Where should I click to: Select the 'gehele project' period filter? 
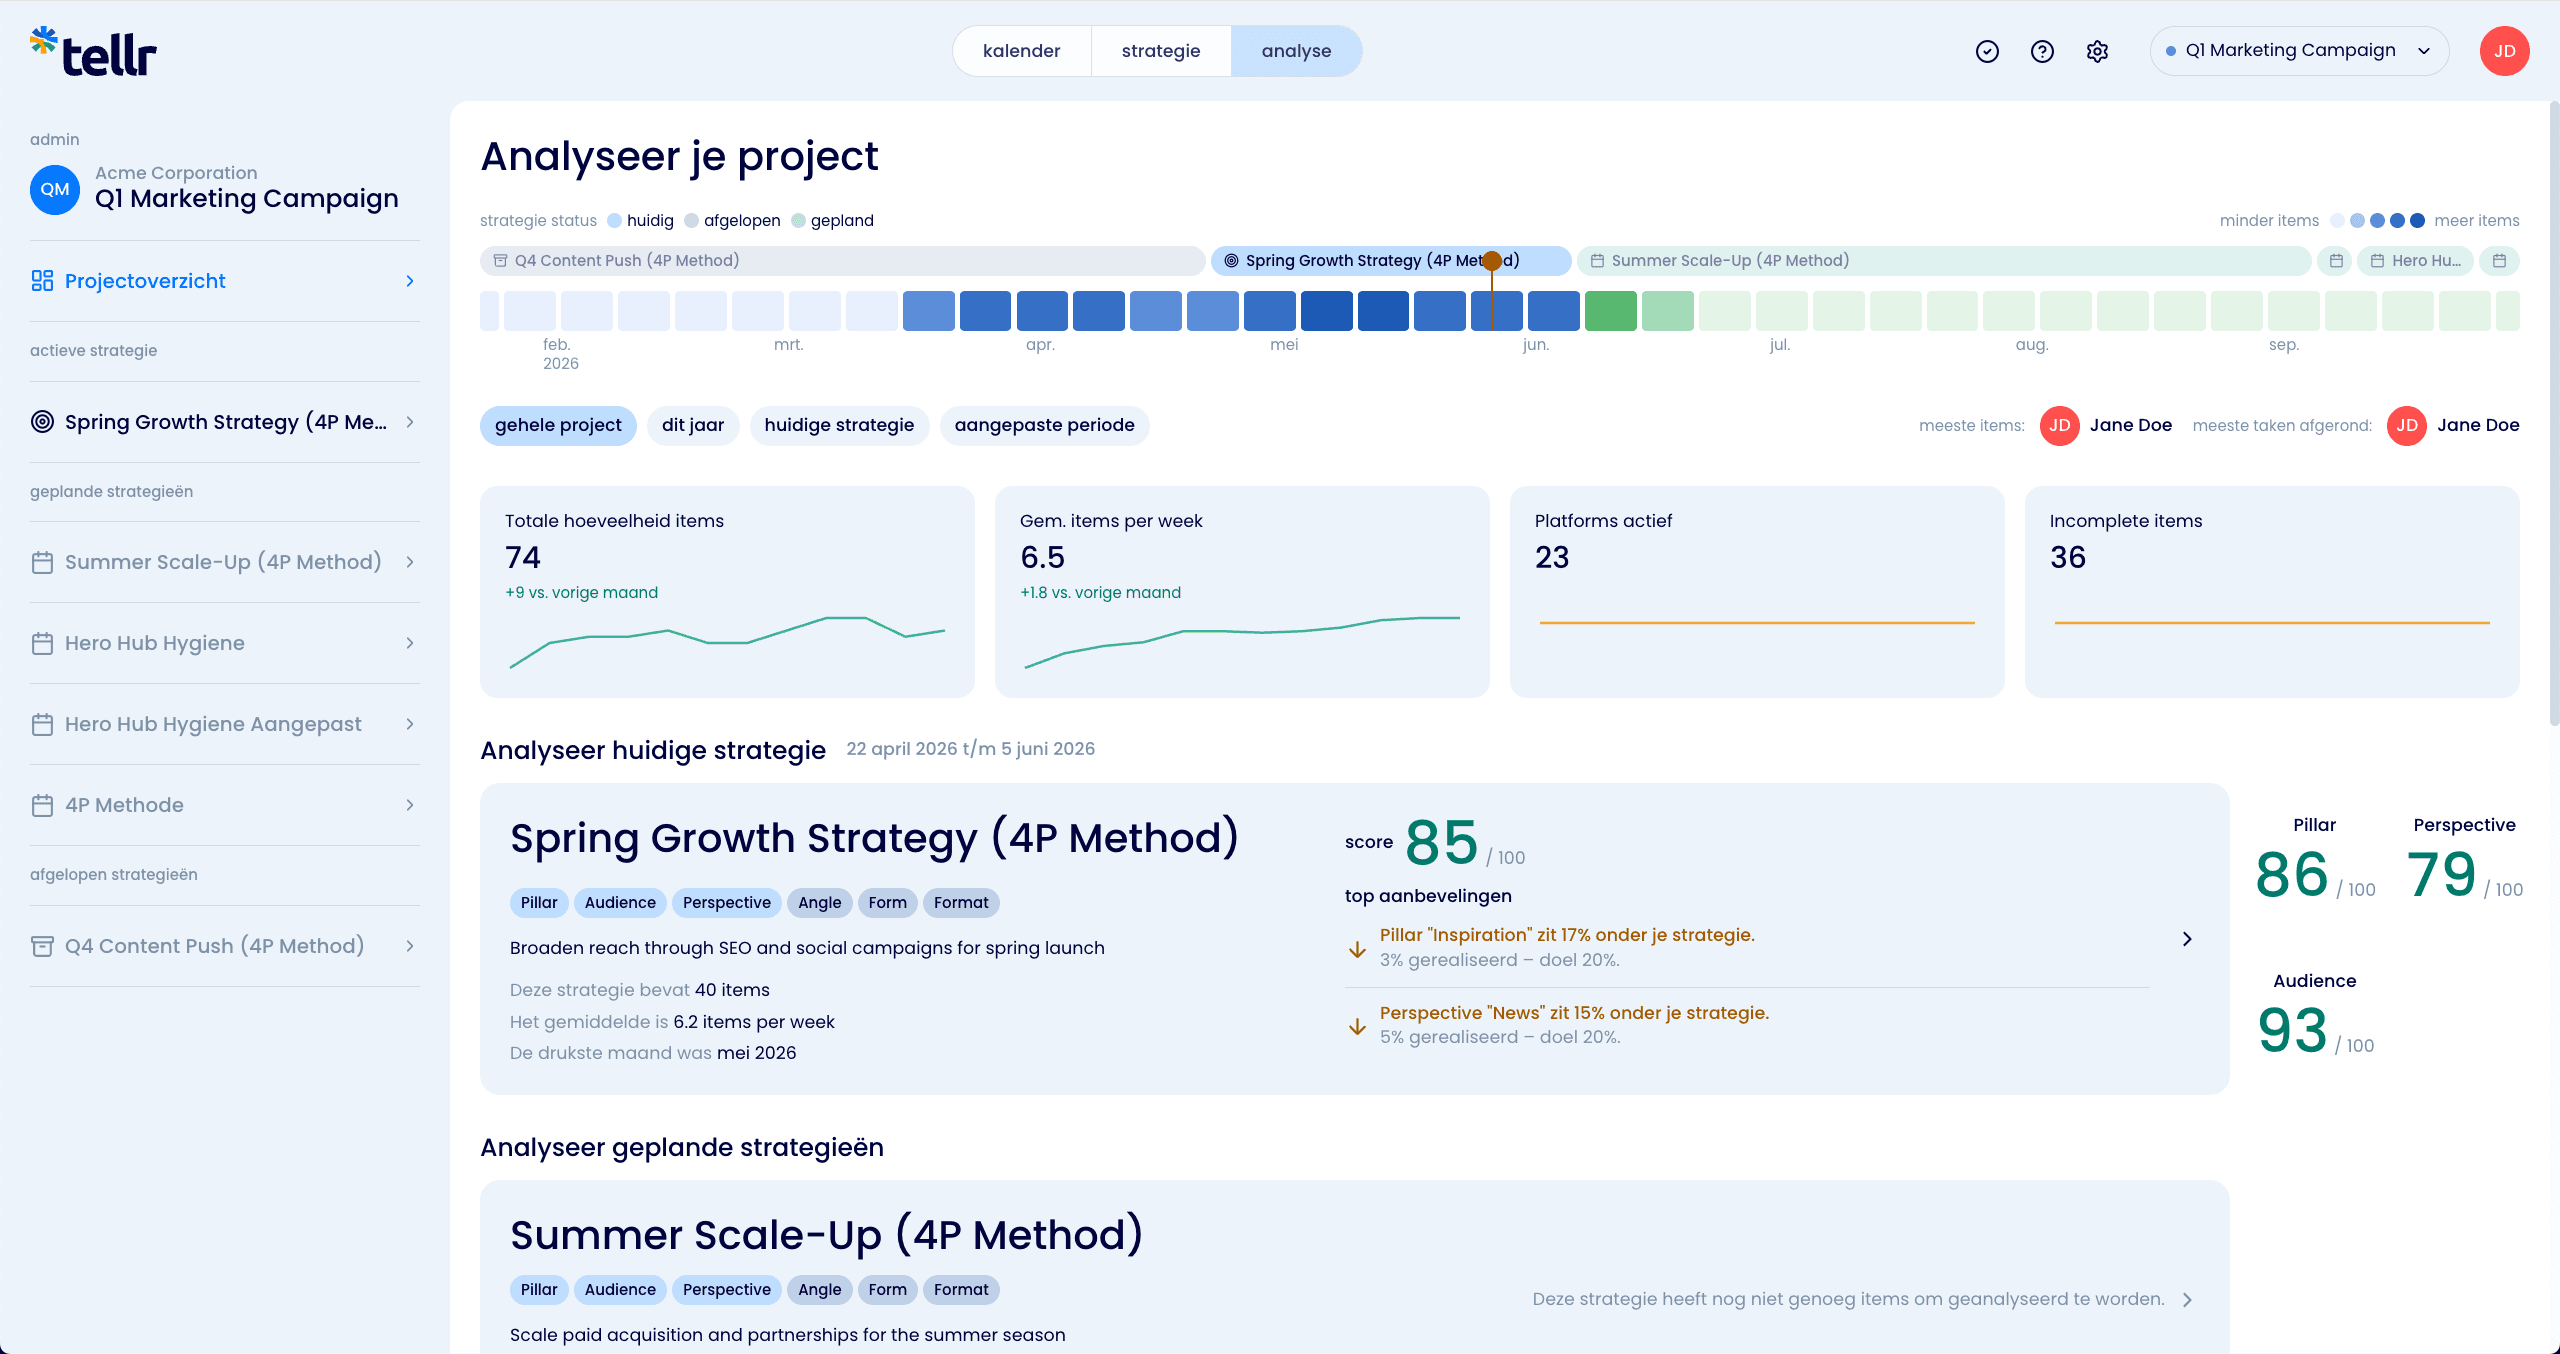coord(558,425)
